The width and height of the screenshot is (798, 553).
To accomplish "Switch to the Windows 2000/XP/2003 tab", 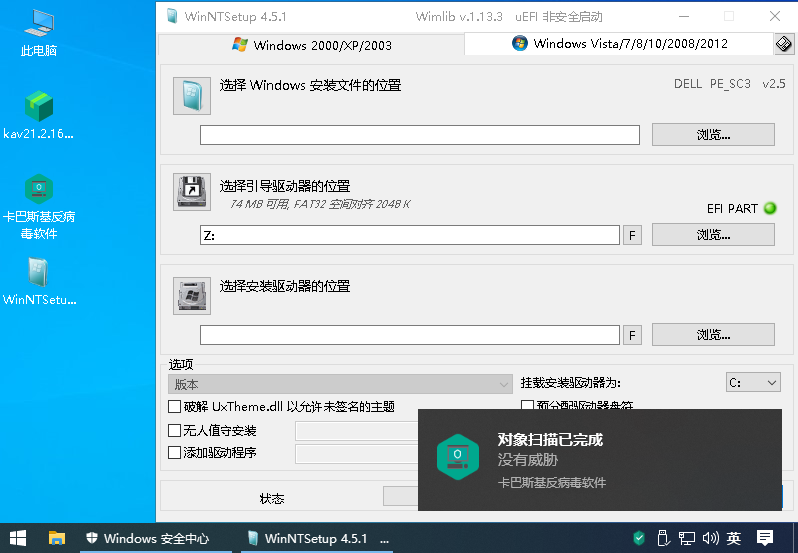I will [x=311, y=45].
